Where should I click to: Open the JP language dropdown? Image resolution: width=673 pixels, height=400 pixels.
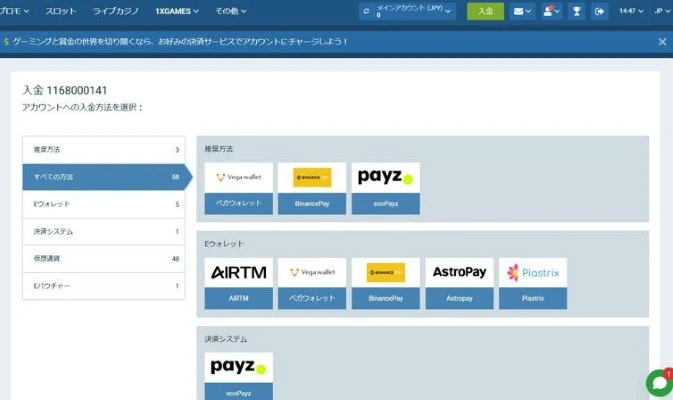click(x=663, y=11)
